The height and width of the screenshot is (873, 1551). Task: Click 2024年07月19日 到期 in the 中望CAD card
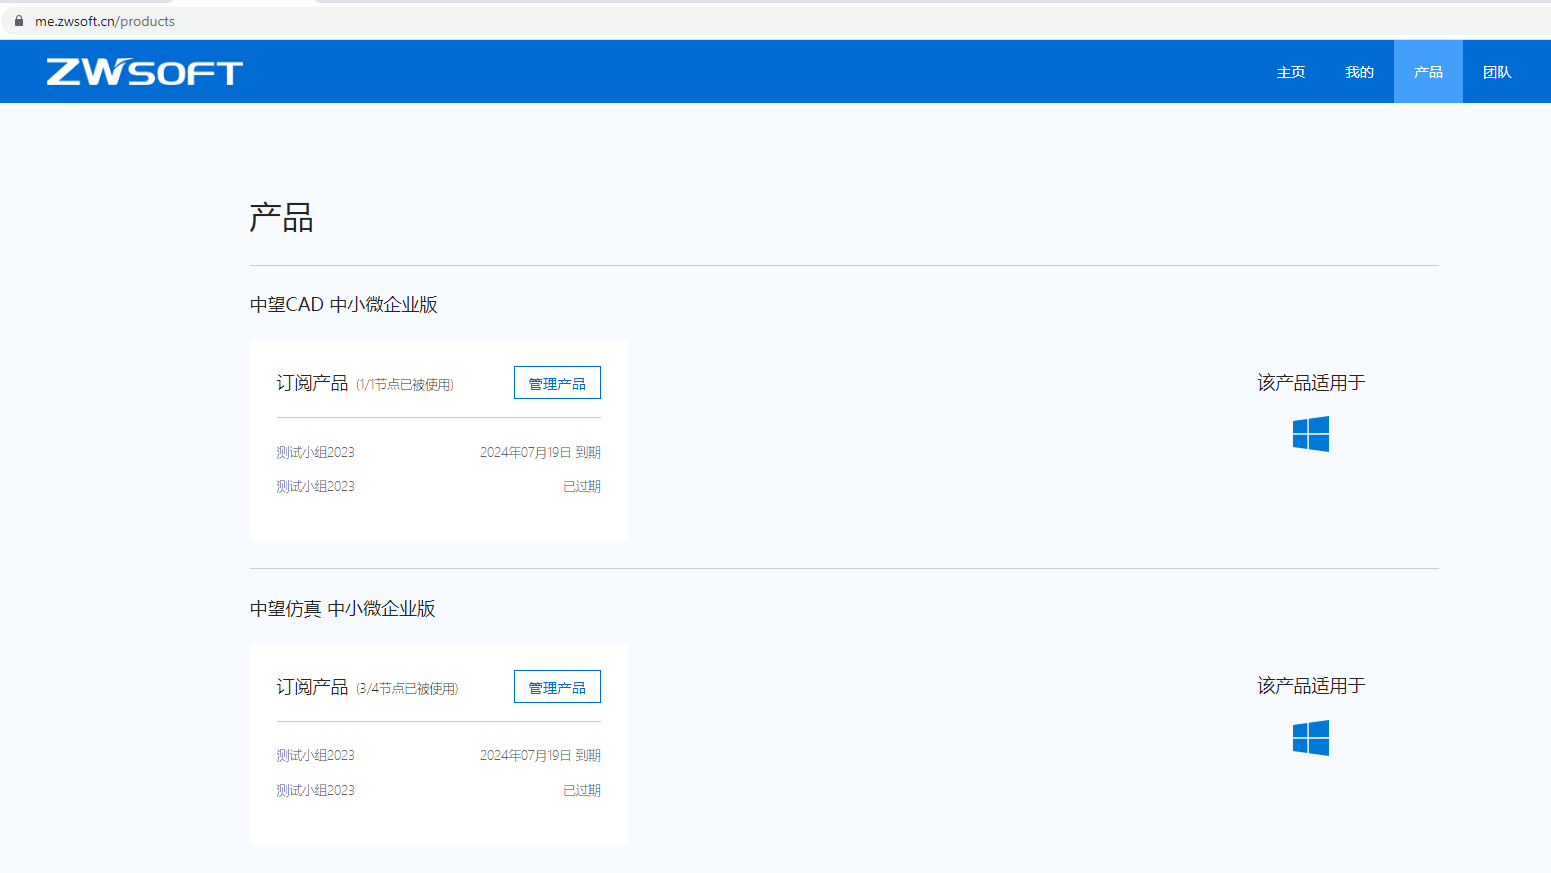point(540,452)
